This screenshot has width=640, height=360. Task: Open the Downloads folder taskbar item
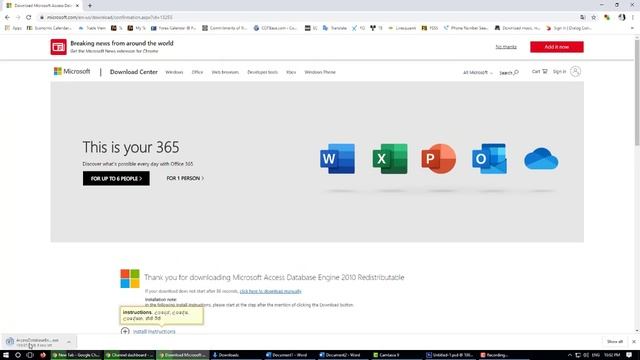(x=237, y=355)
